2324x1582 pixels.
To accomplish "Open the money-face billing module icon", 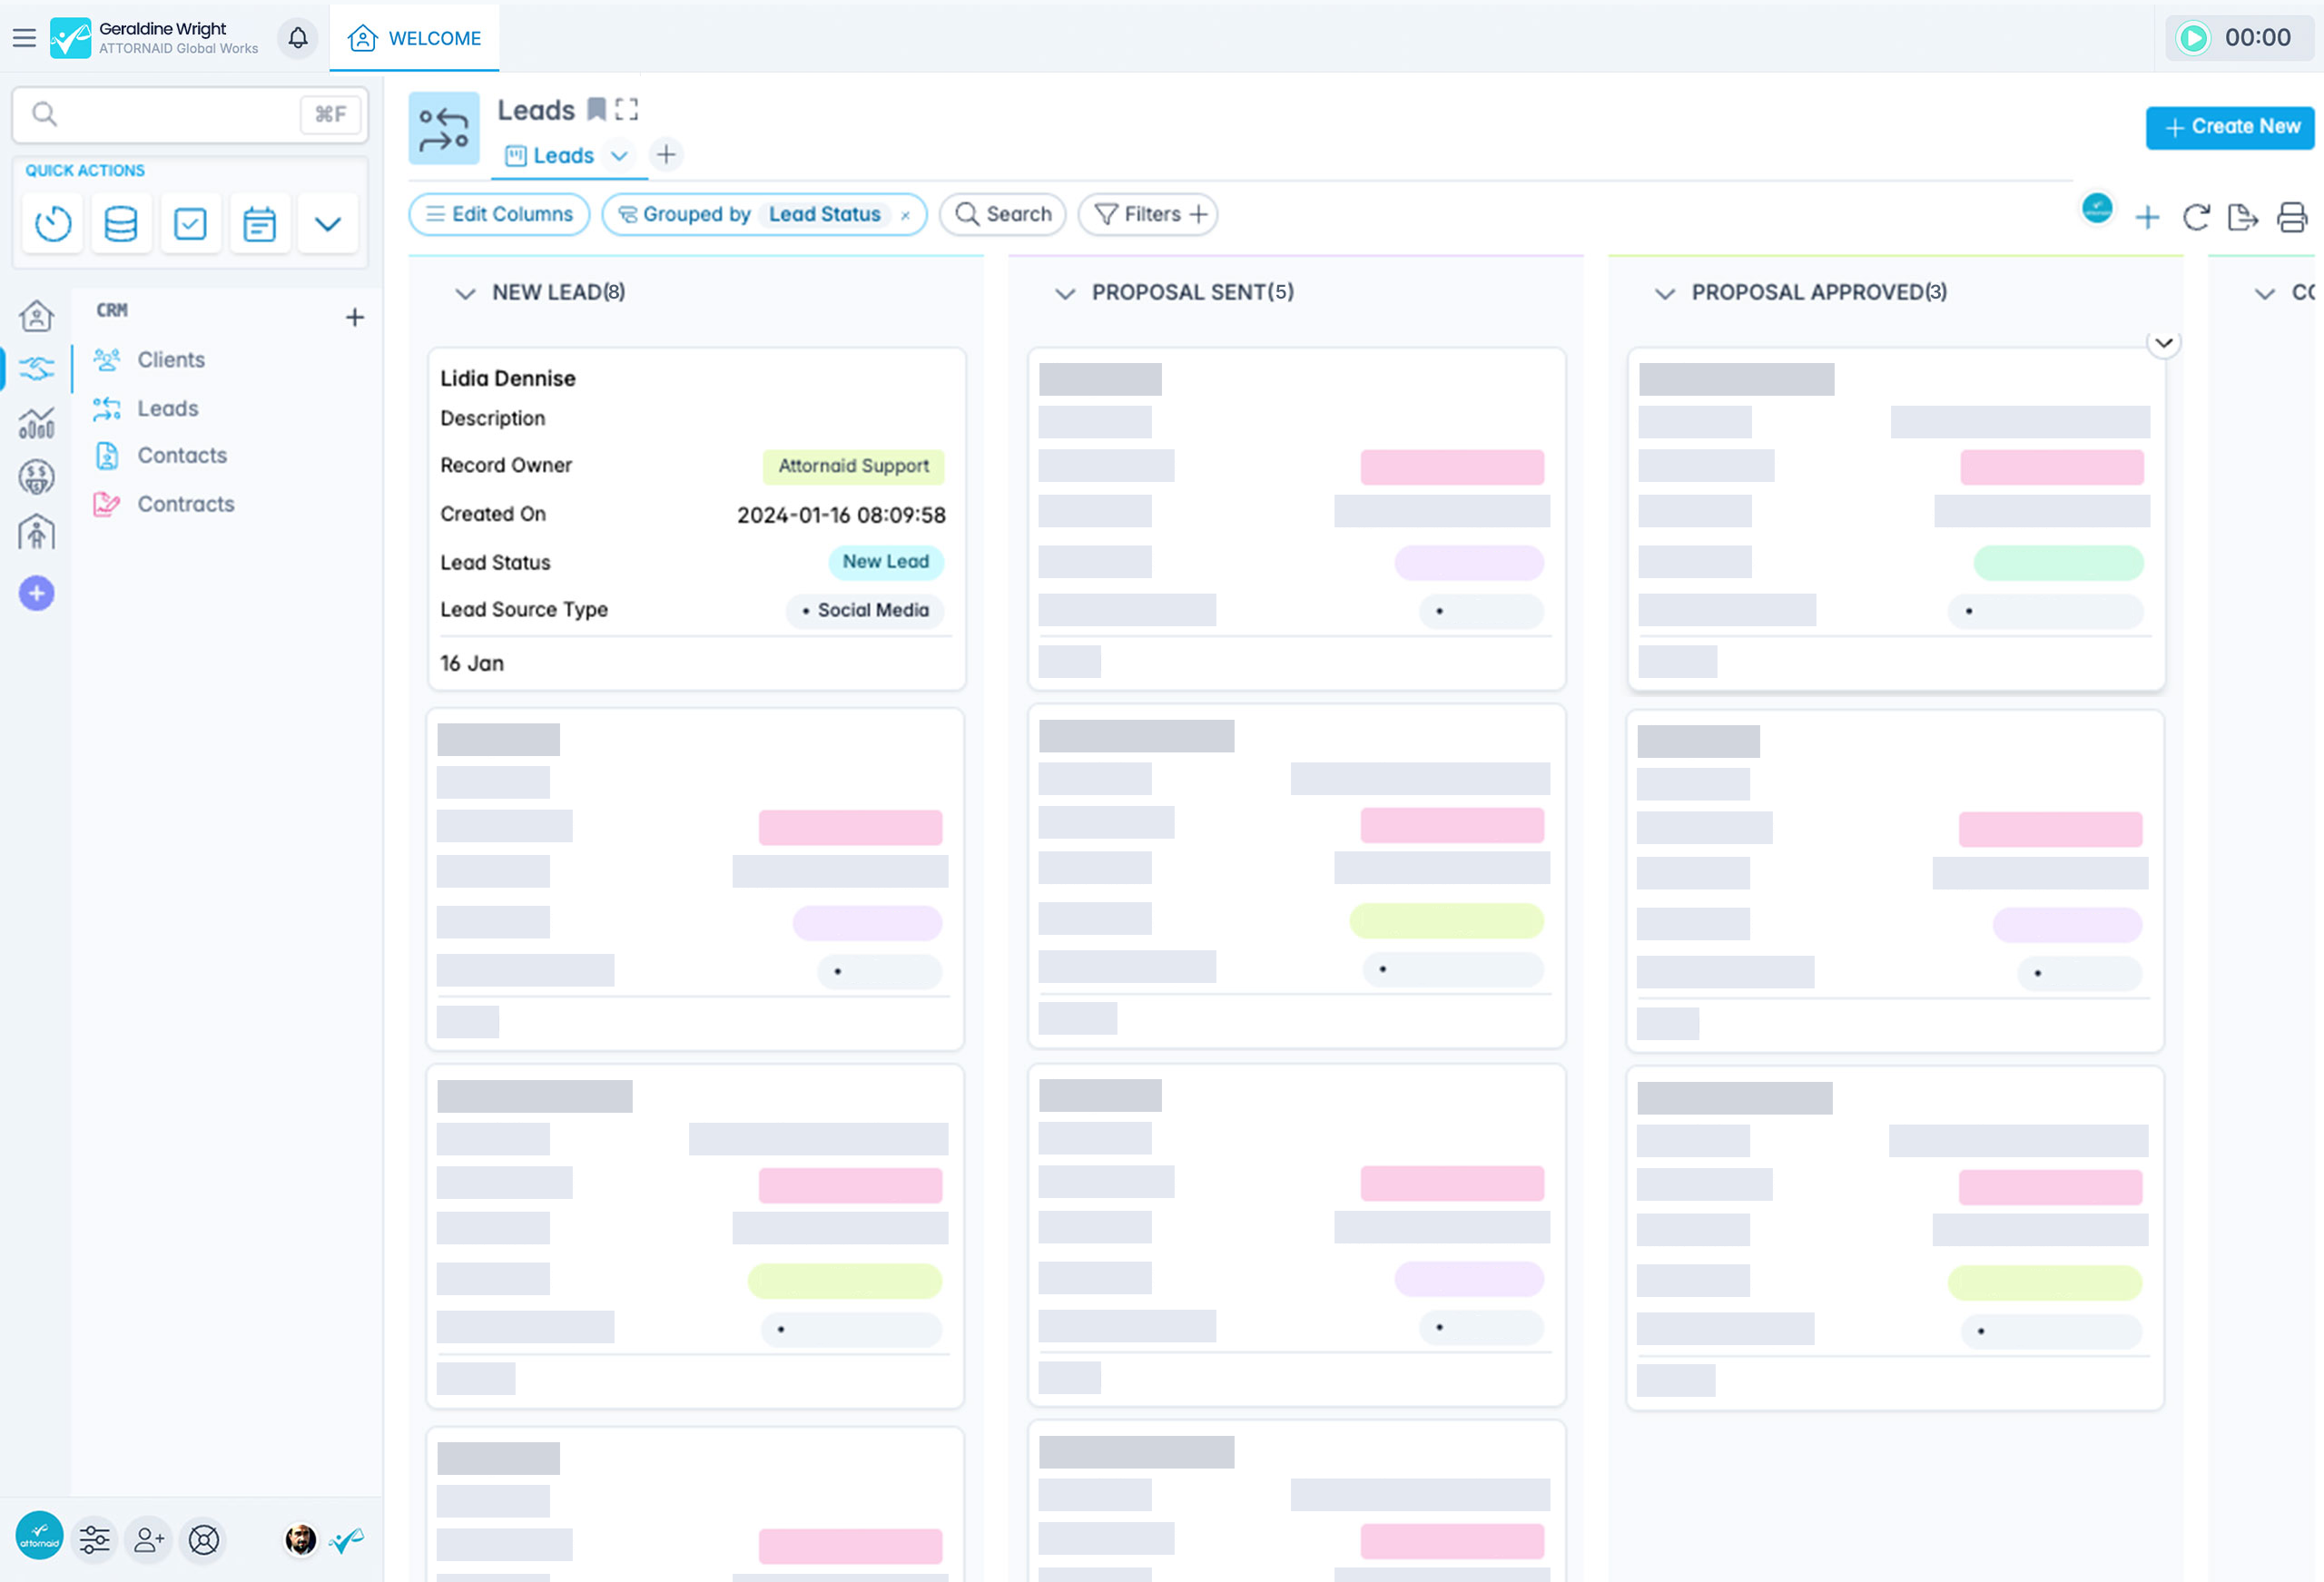I will point(36,477).
